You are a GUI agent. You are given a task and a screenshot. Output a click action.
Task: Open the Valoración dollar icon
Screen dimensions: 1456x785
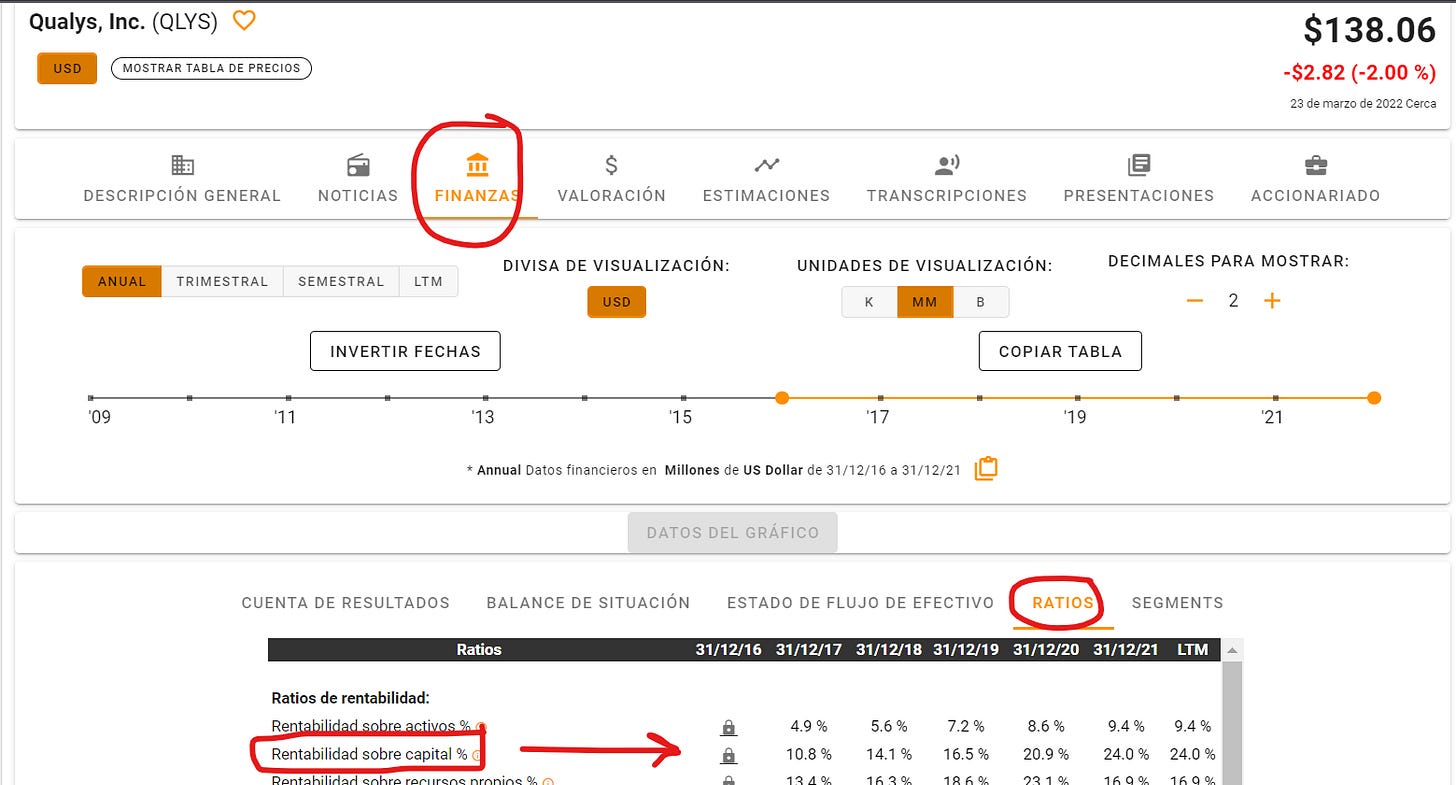coord(612,165)
